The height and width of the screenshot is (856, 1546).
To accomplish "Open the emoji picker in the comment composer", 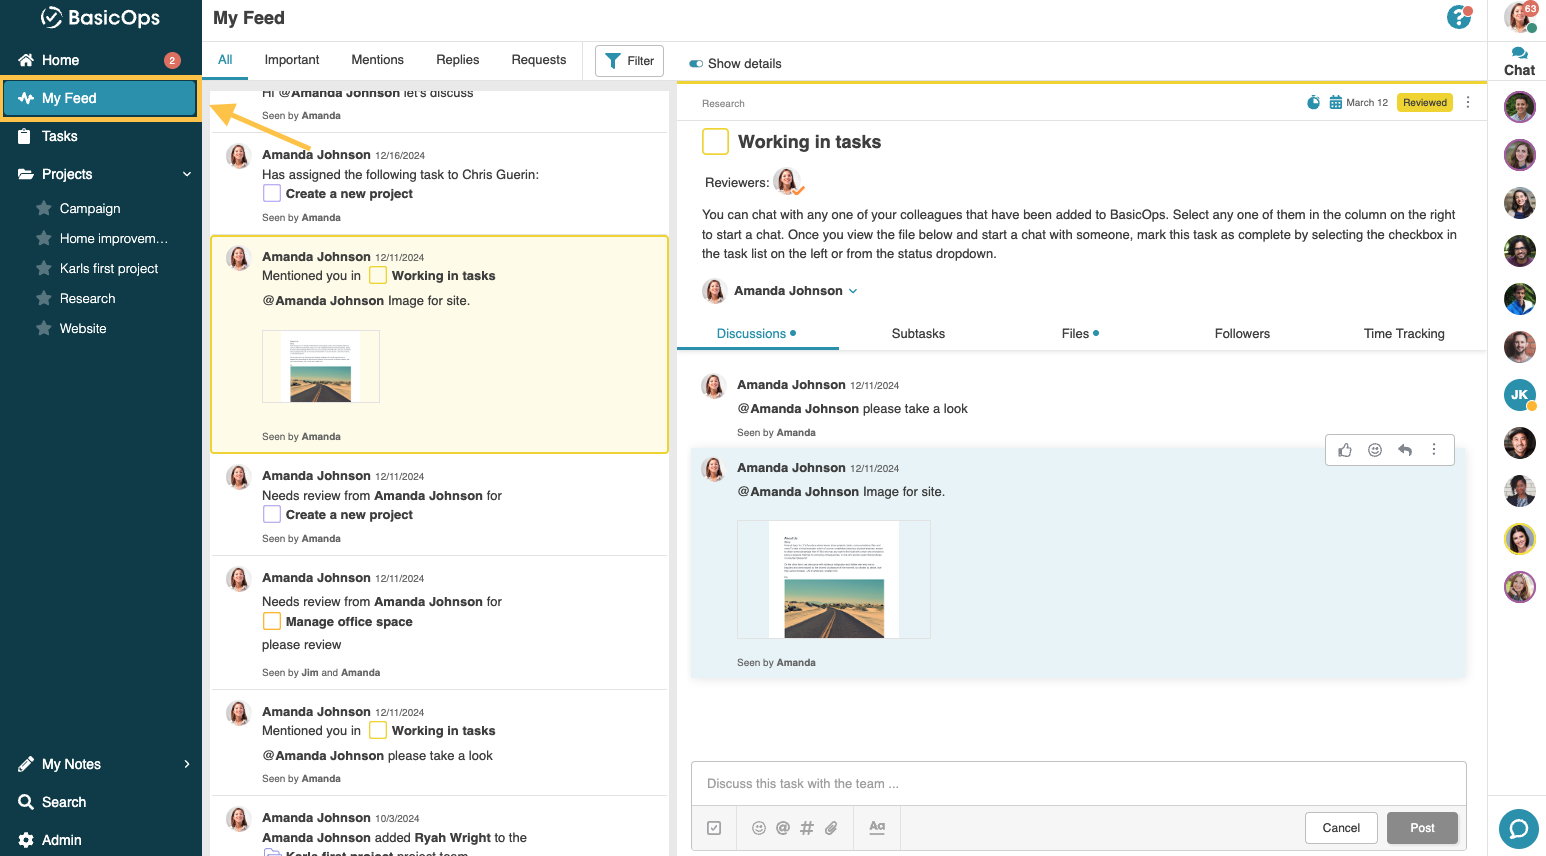I will (759, 828).
